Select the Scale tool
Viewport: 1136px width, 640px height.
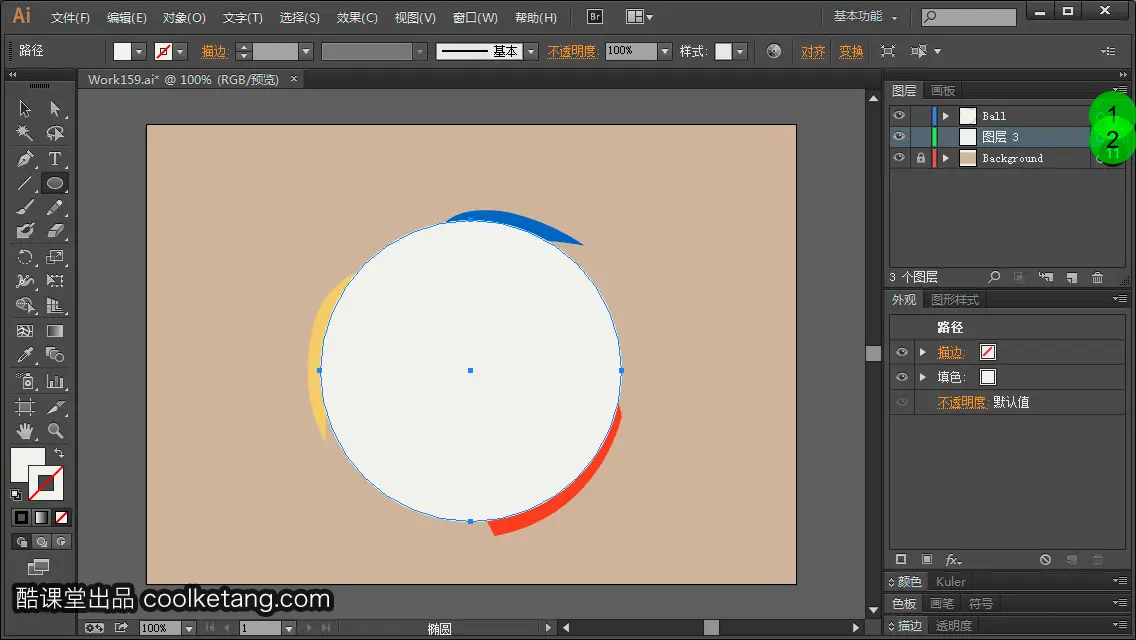[55, 257]
